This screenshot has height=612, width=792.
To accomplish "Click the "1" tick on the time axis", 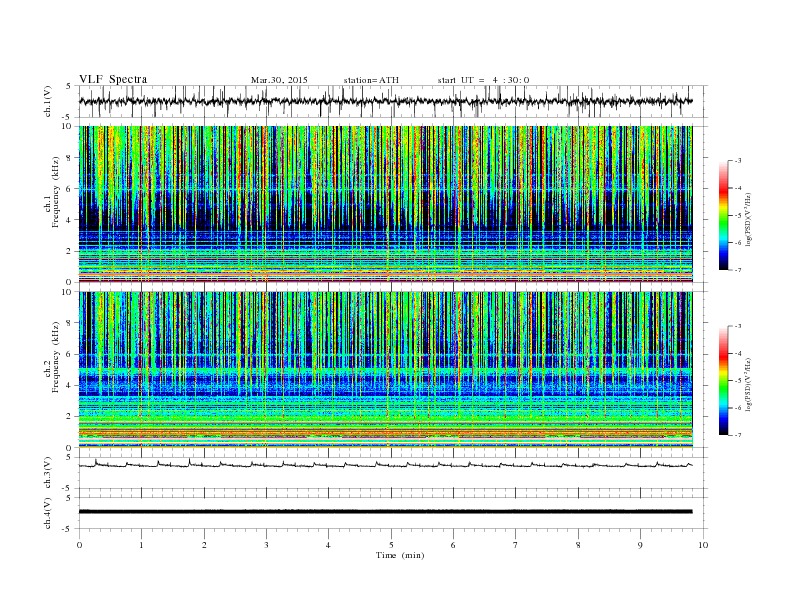I will (141, 545).
